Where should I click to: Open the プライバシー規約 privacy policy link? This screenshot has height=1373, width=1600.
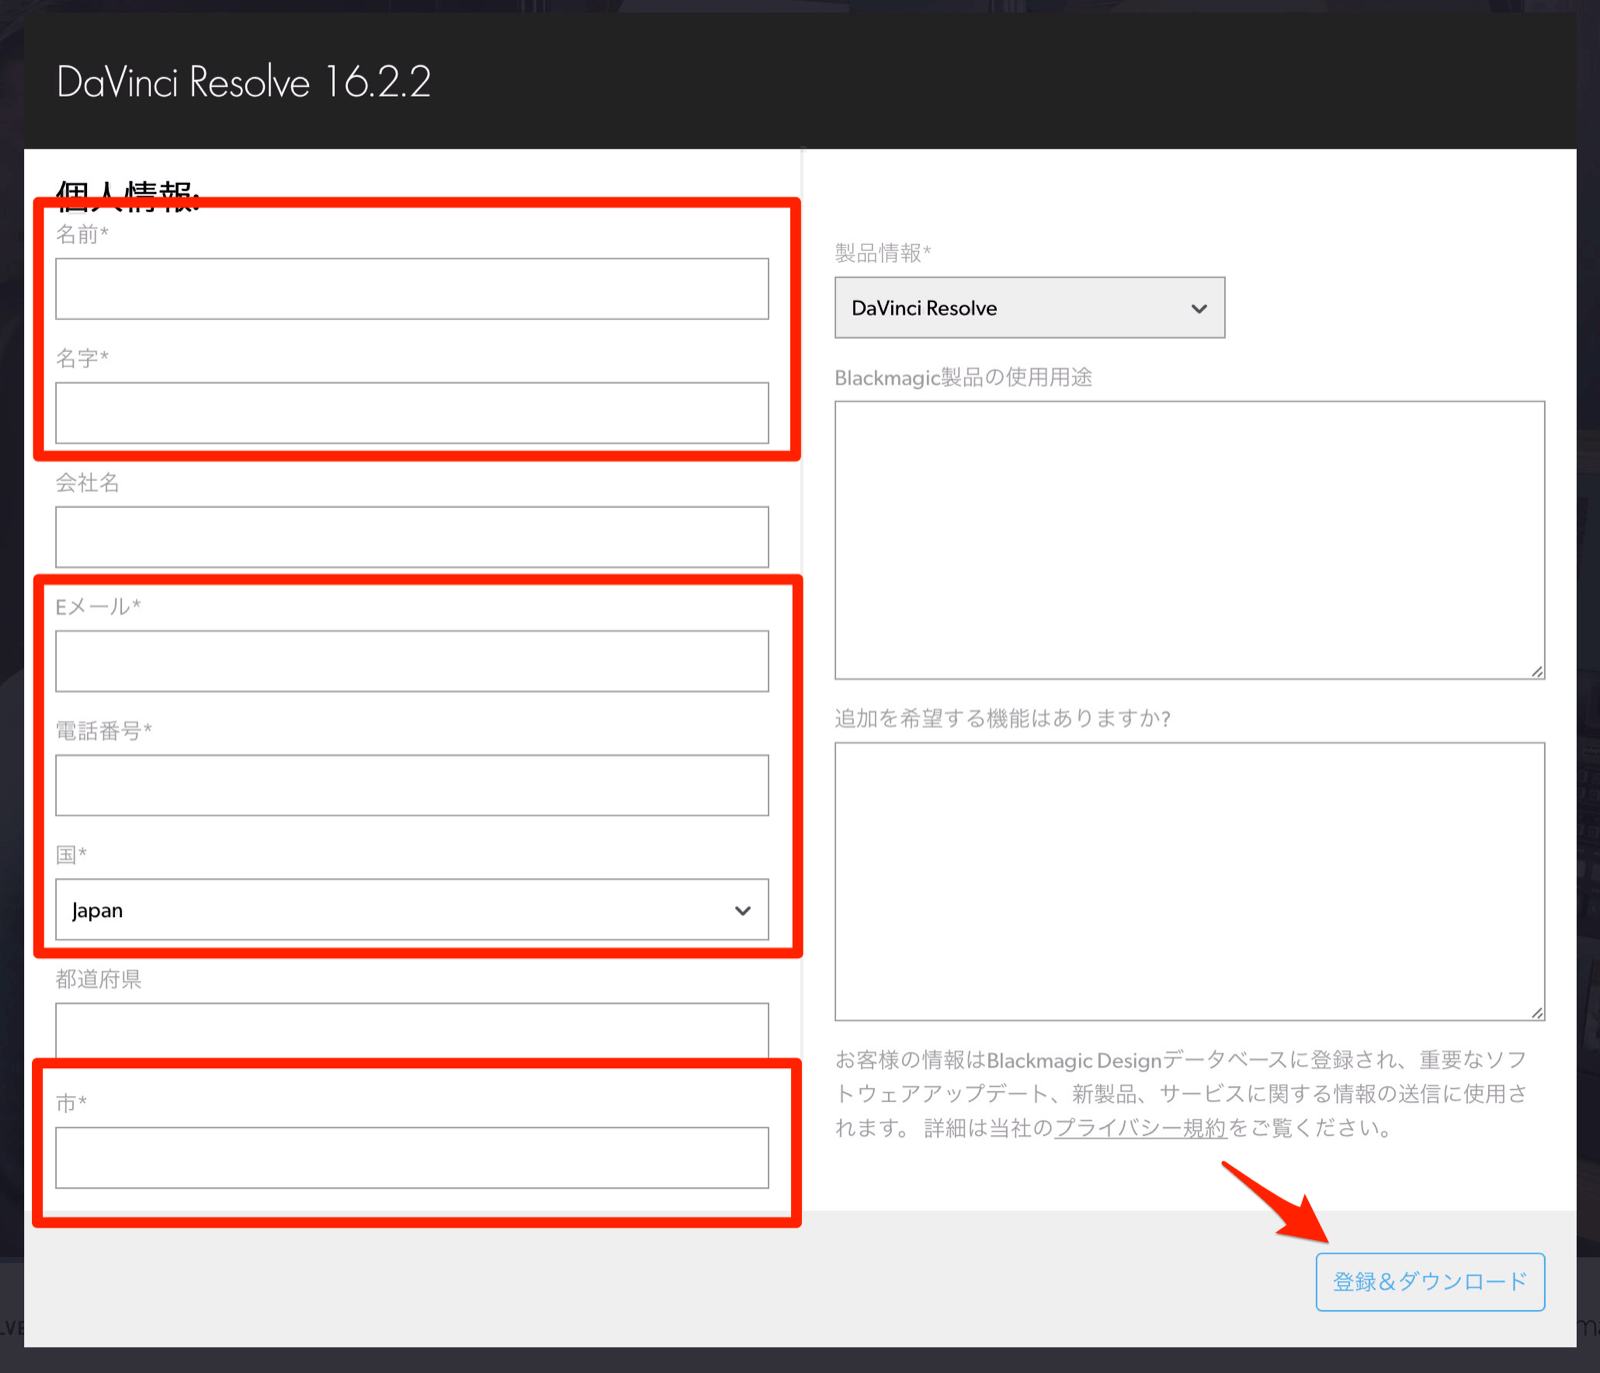coord(1140,1128)
